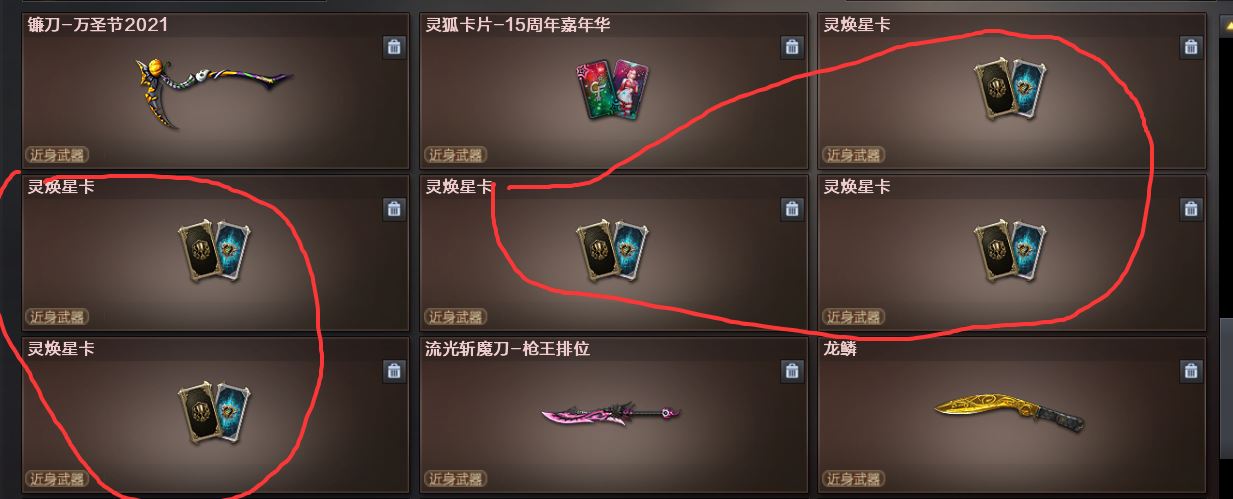Trash the 灵焕星卡 directly above 流光斩魔刀-枪王排位

point(792,209)
